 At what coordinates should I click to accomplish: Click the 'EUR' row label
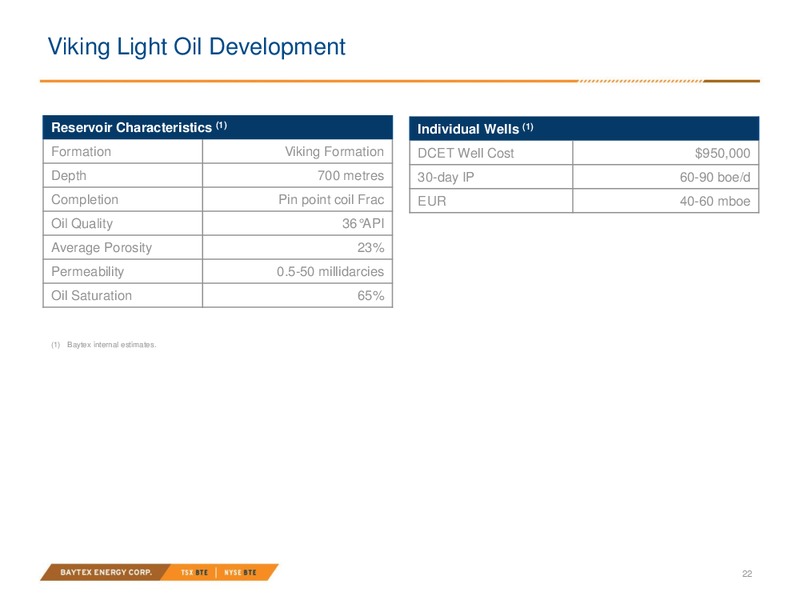tap(432, 201)
